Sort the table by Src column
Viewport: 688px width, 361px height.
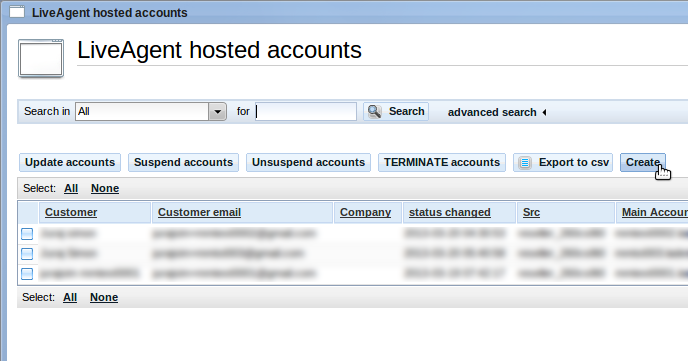coord(531,212)
